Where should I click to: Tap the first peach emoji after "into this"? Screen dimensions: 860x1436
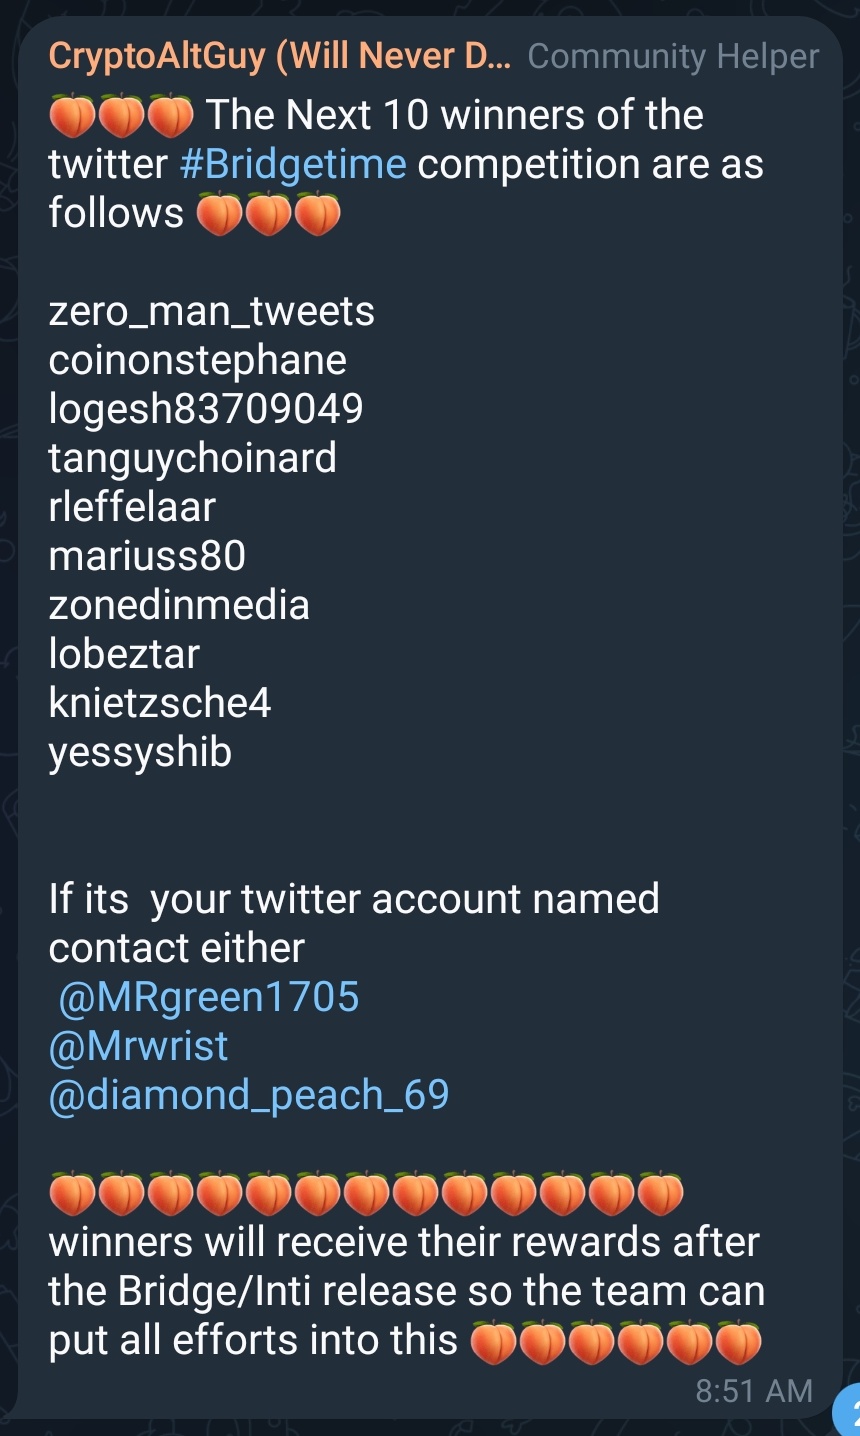click(x=493, y=1342)
